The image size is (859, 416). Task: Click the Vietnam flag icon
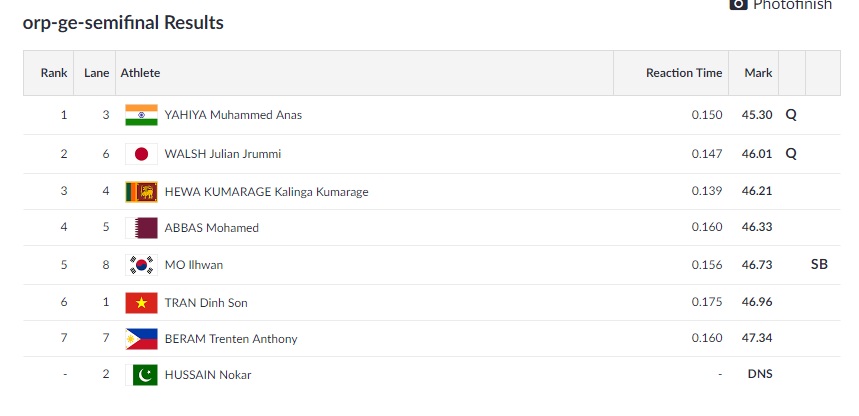[x=141, y=303]
